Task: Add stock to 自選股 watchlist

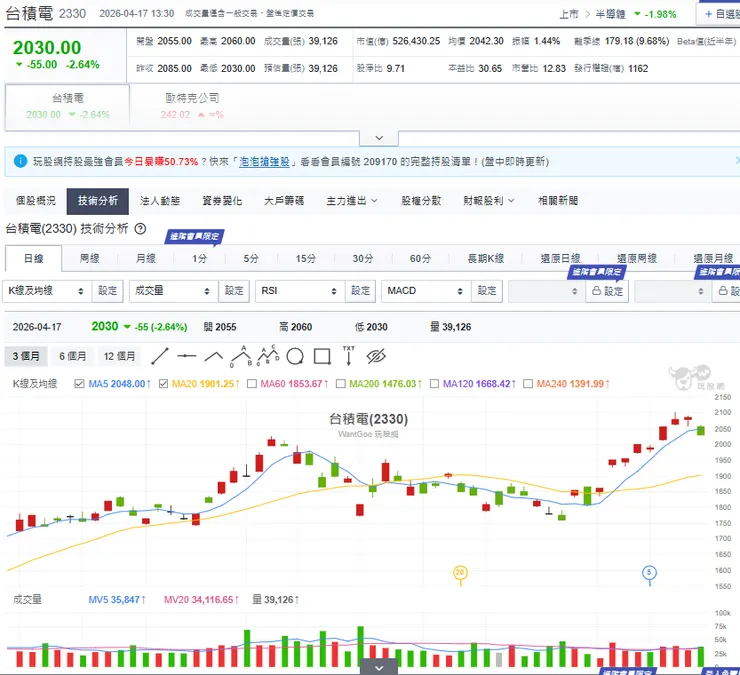Action: pos(720,14)
